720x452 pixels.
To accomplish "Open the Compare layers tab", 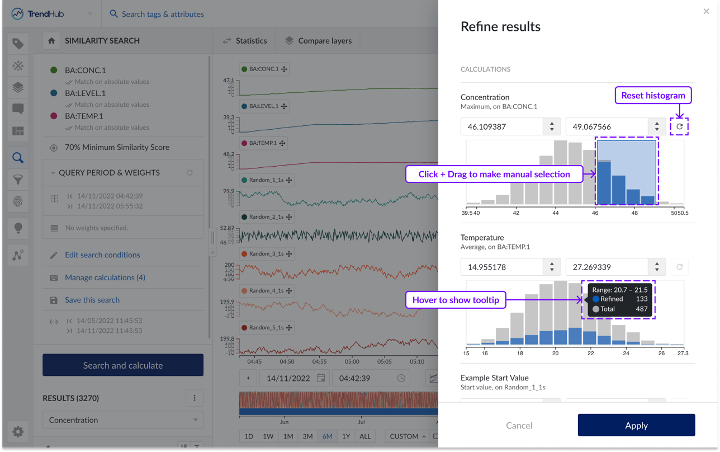I will pos(318,41).
